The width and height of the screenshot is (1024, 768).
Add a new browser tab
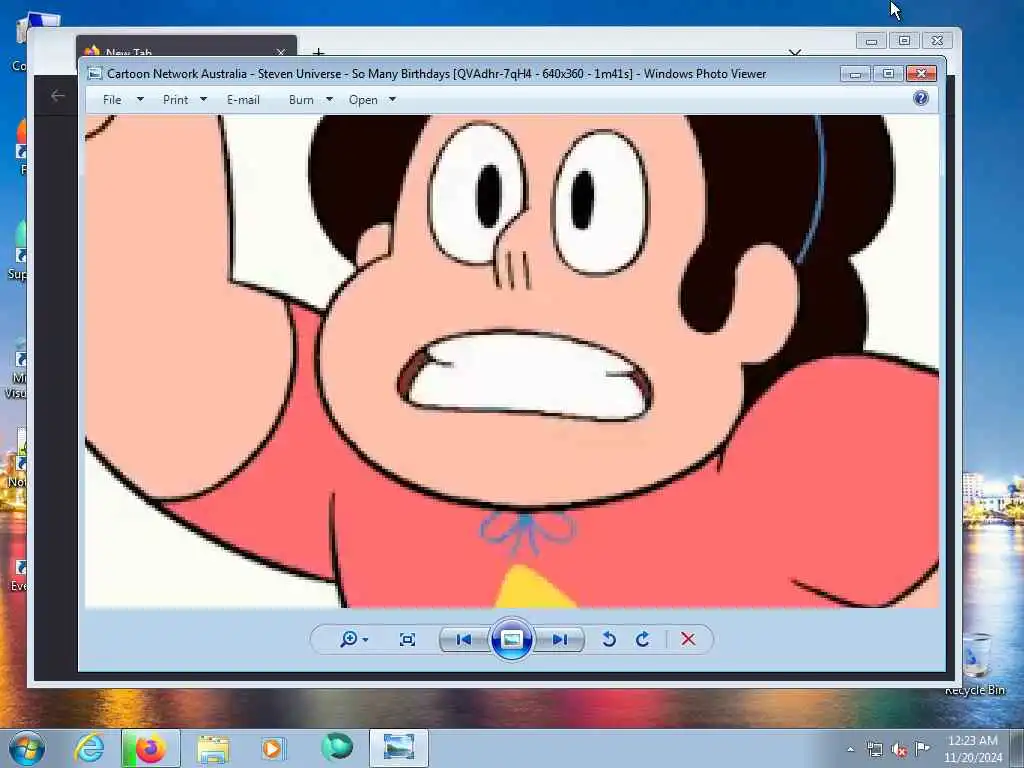[319, 52]
